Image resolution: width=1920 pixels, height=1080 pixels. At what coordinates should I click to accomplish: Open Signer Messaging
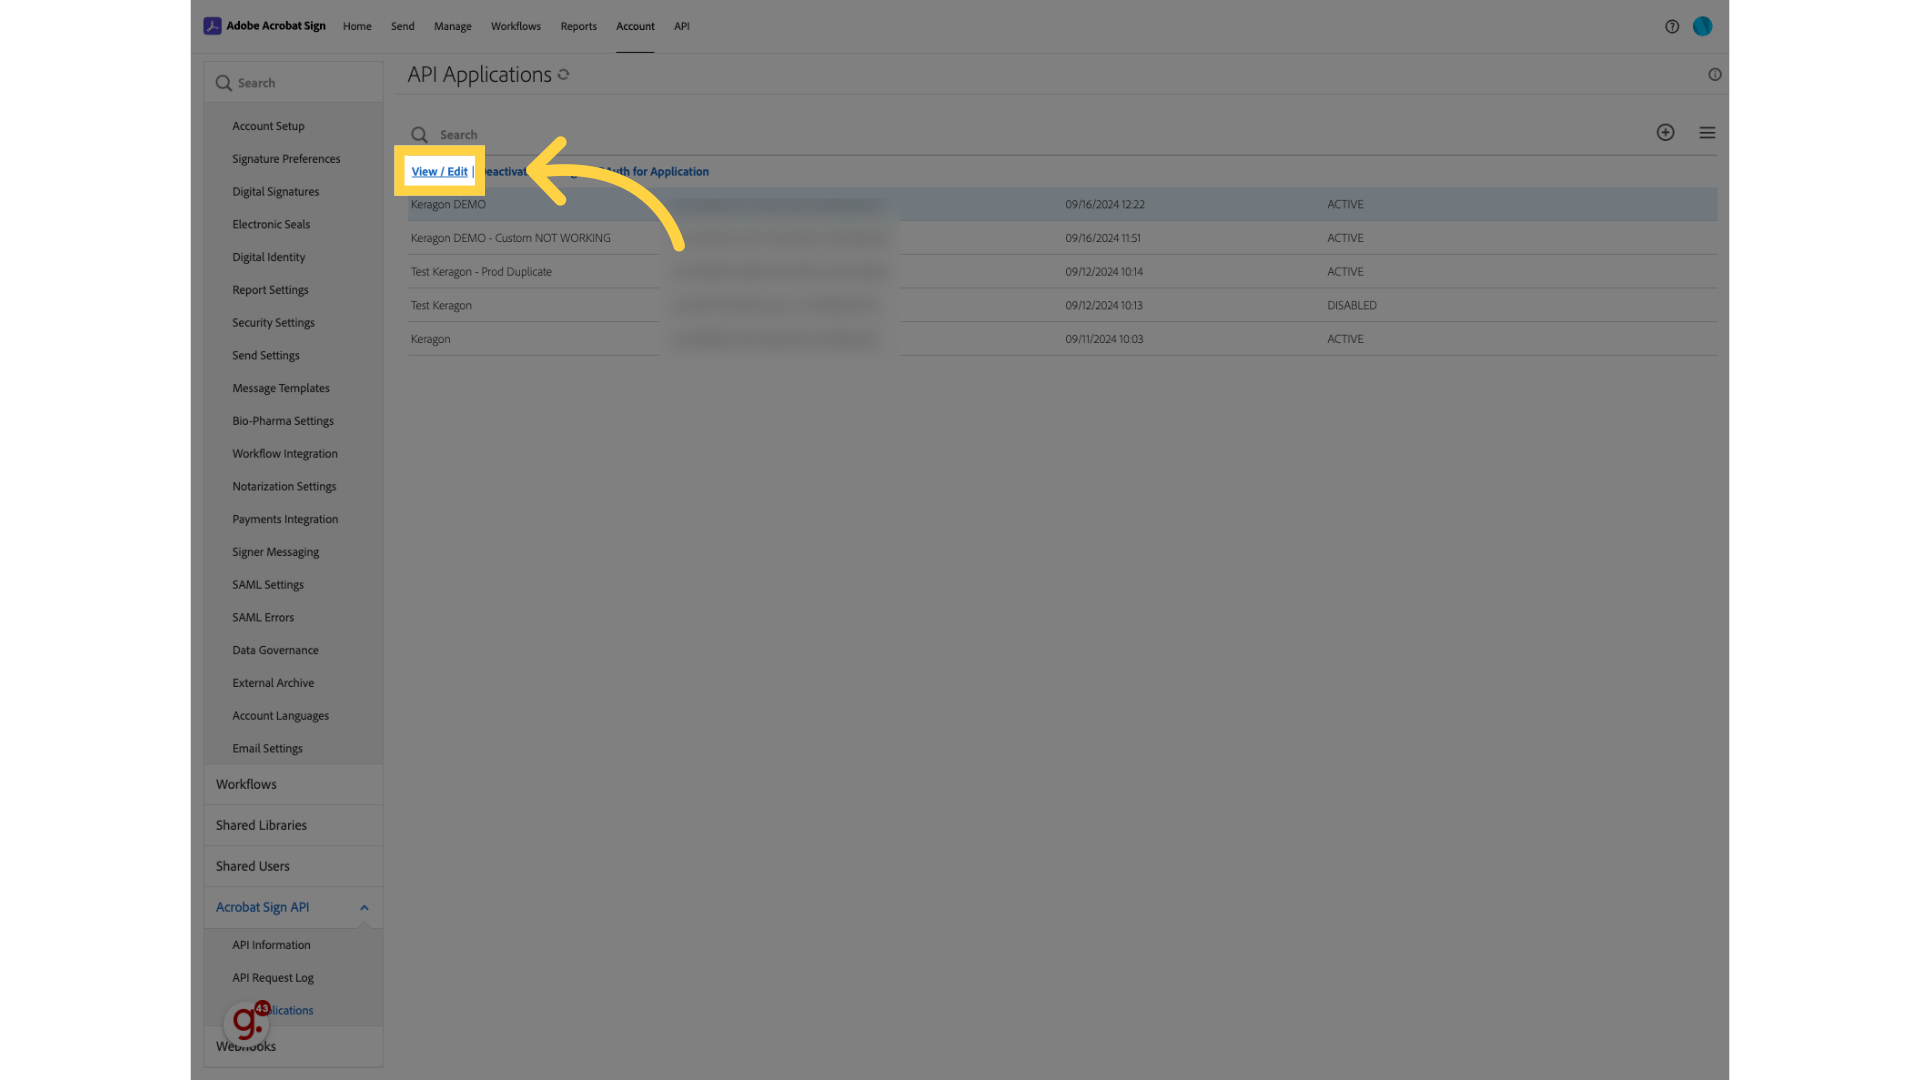click(x=276, y=552)
